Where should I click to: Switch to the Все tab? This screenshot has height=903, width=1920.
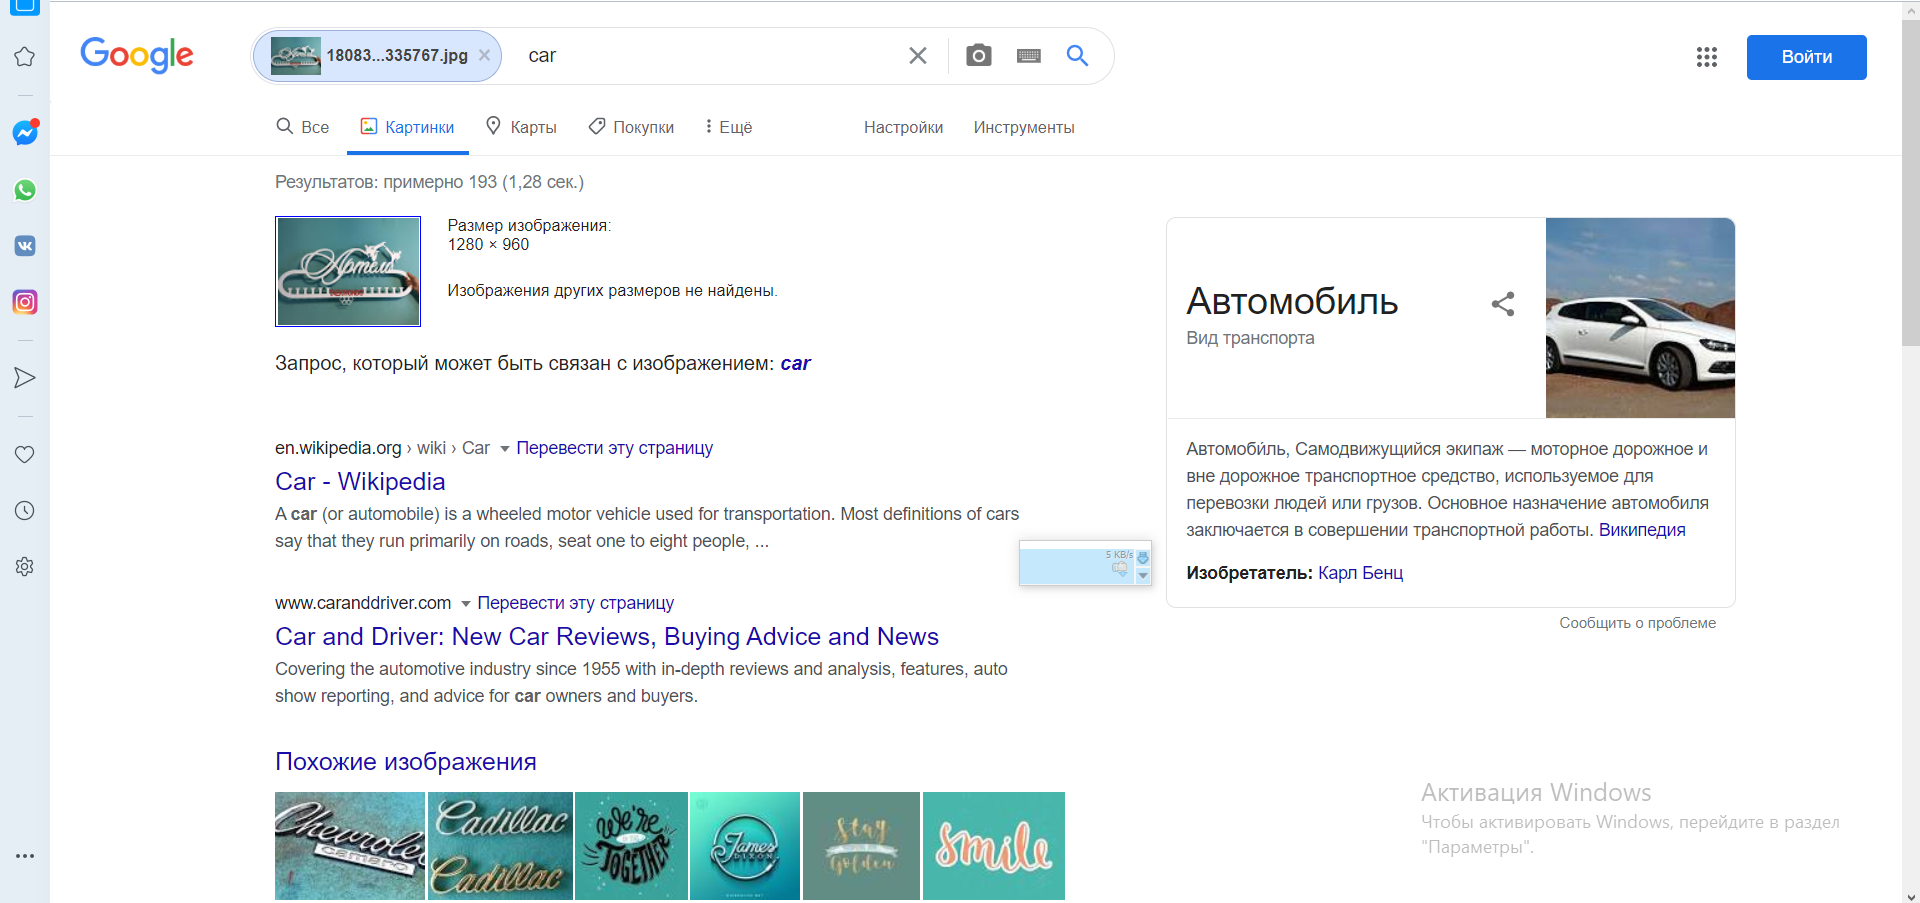click(303, 127)
